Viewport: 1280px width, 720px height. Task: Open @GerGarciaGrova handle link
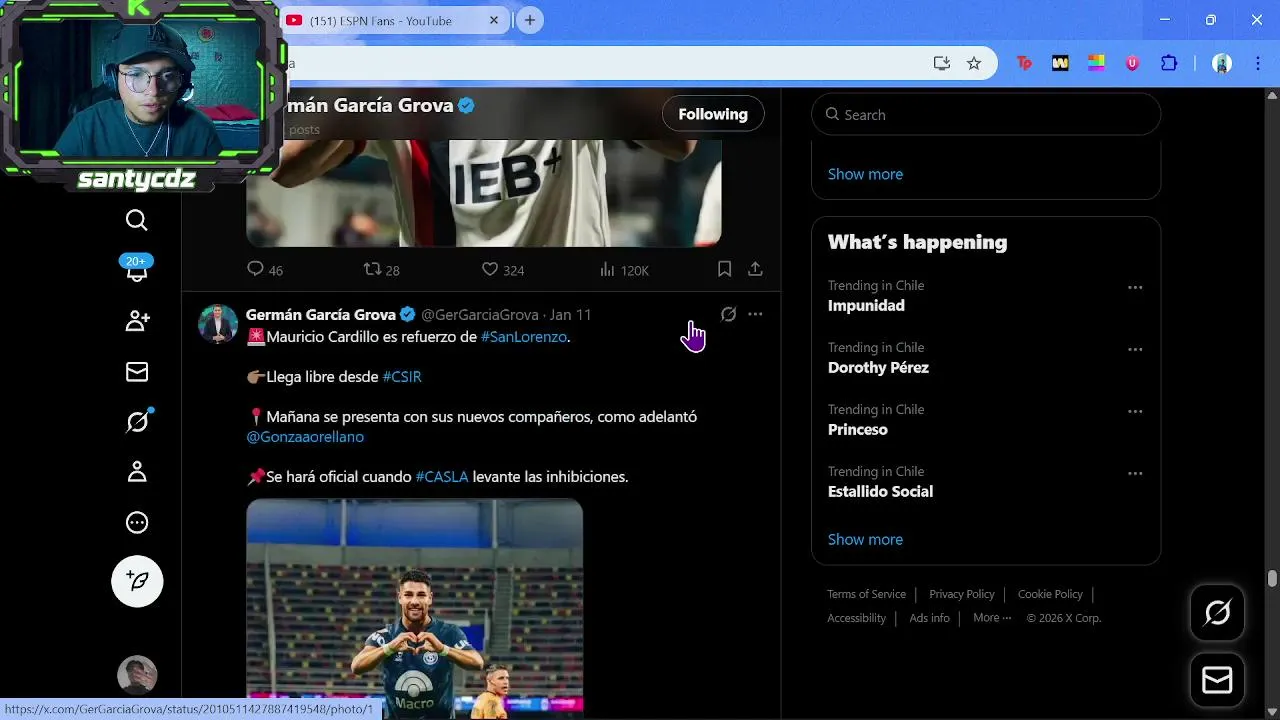480,315
